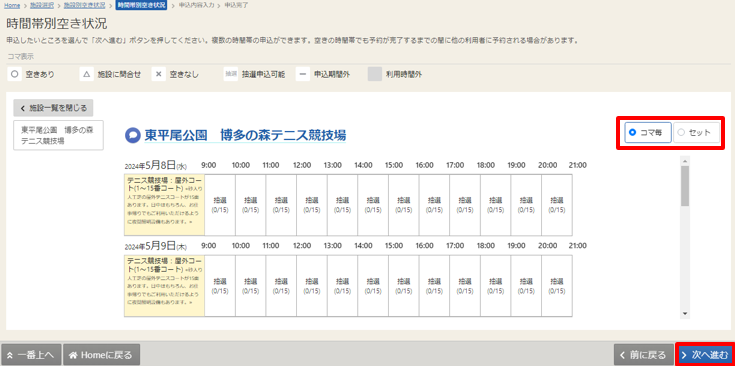Image resolution: width=737 pixels, height=366 pixels.
Task: Click 前に戻る to go back
Action: 643,354
